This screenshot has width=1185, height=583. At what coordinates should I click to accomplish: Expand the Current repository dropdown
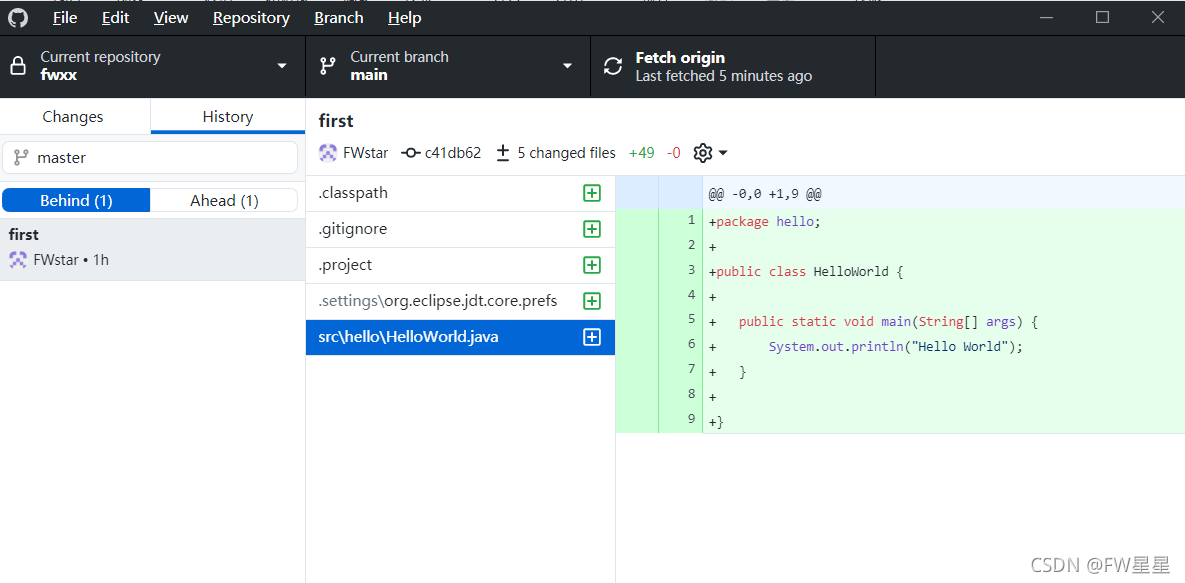[153, 67]
